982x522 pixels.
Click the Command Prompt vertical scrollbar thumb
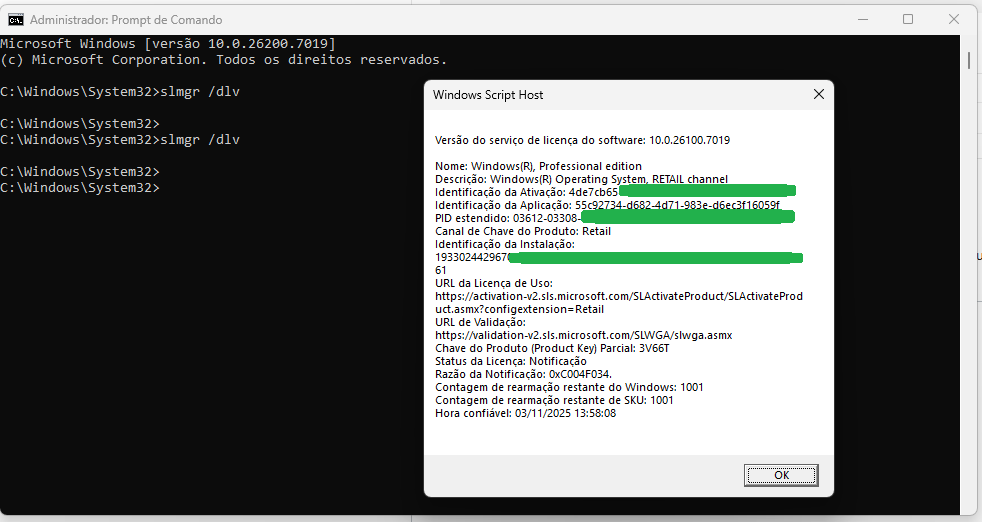click(x=969, y=61)
